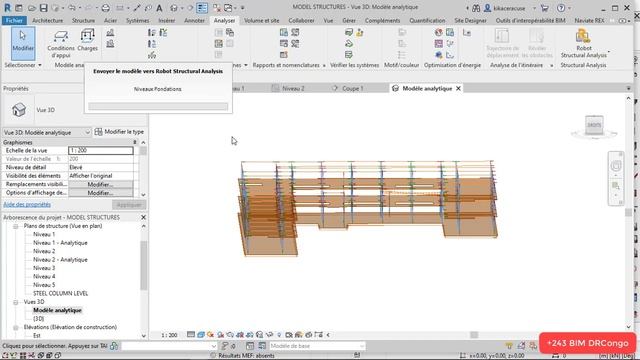Toggle the worksets icon in the status bar

(x=114, y=346)
